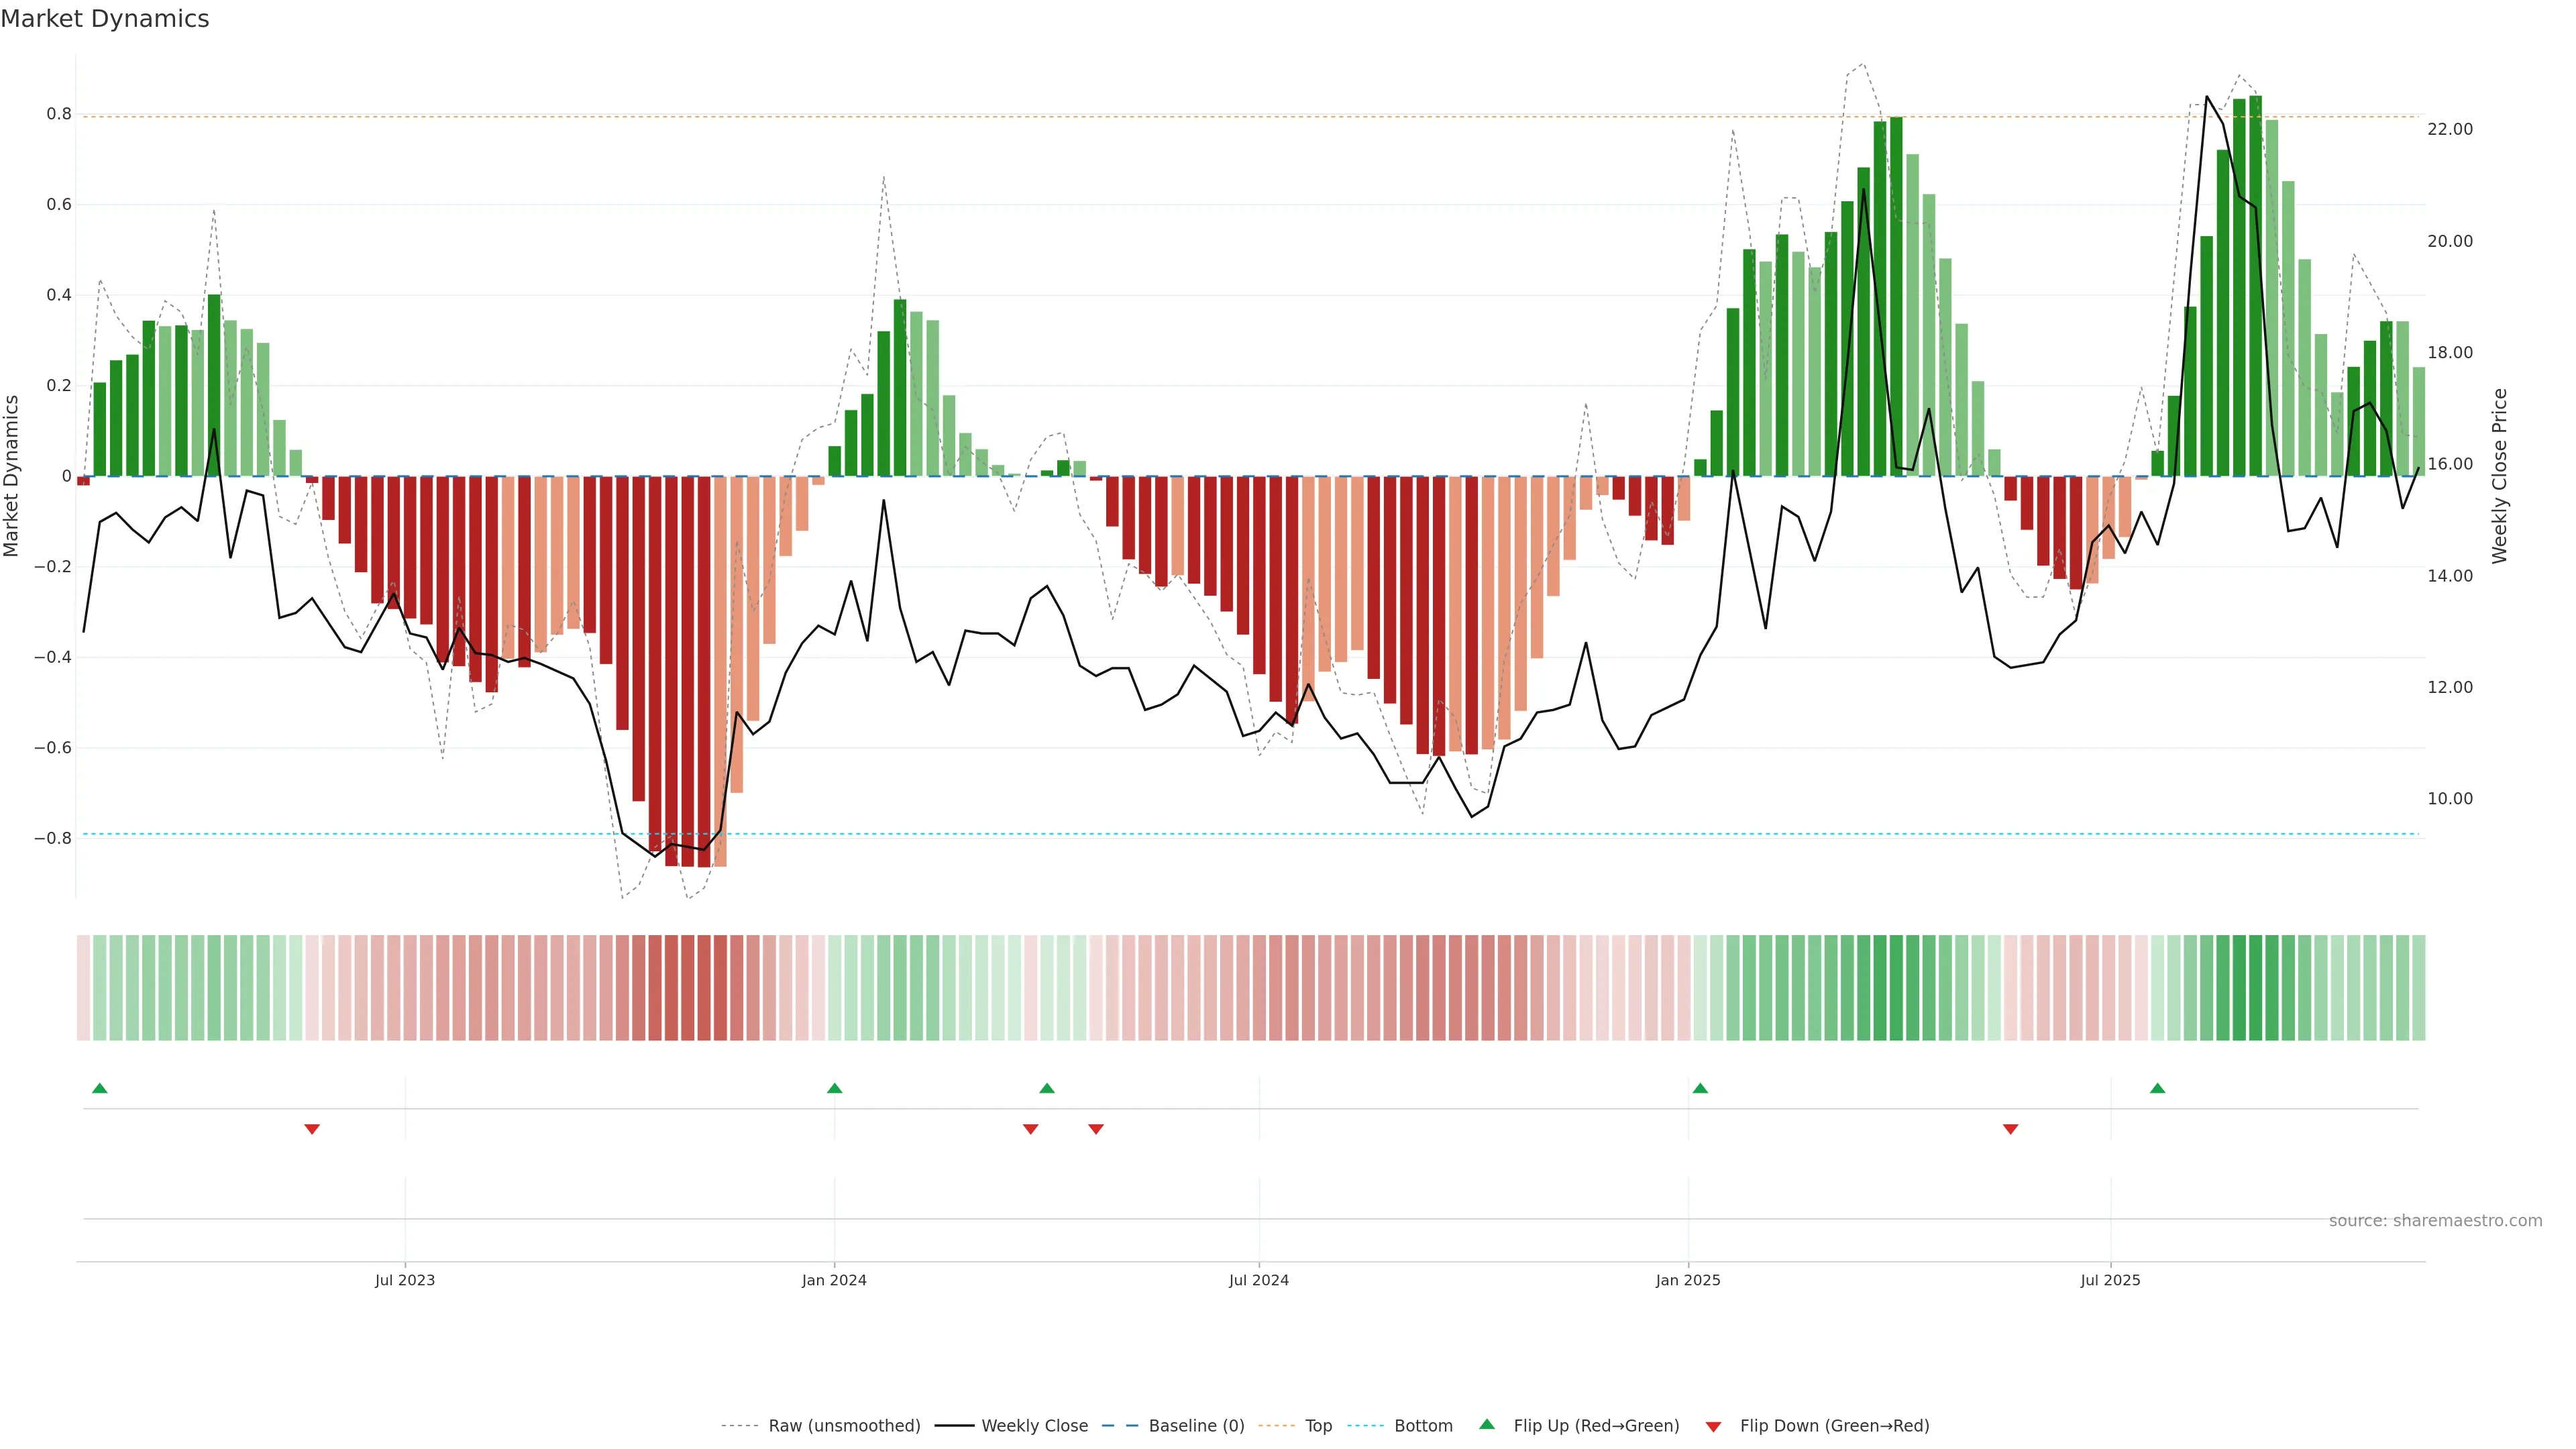This screenshot has width=2576, height=1449.
Task: Click the Weekly Close Price axis title
Action: [x=2500, y=476]
